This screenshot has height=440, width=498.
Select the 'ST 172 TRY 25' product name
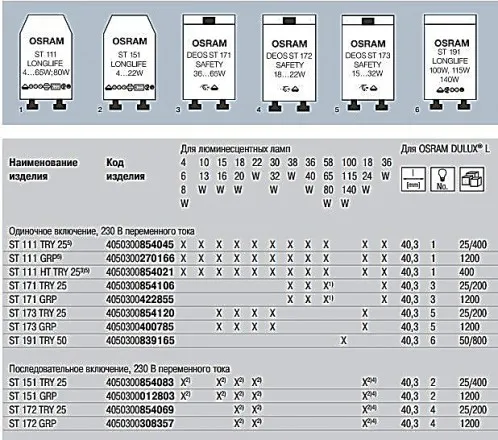[38, 409]
